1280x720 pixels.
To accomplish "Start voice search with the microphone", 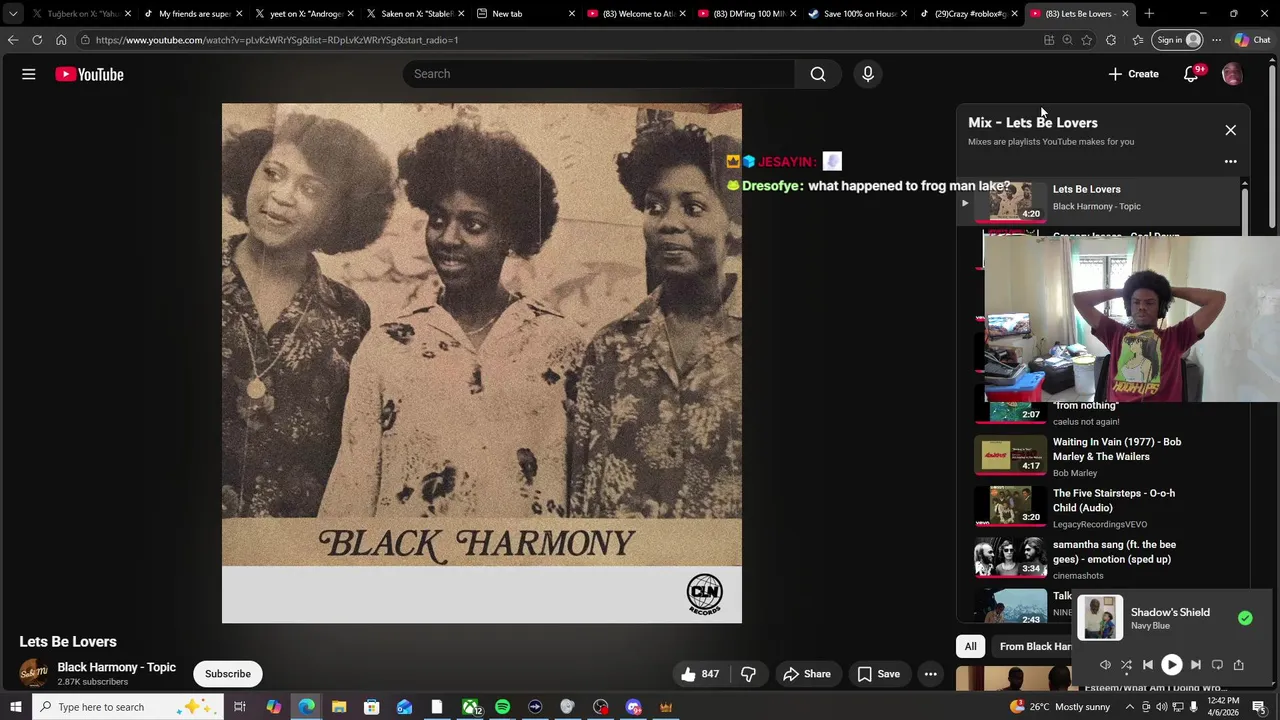I will tap(868, 74).
